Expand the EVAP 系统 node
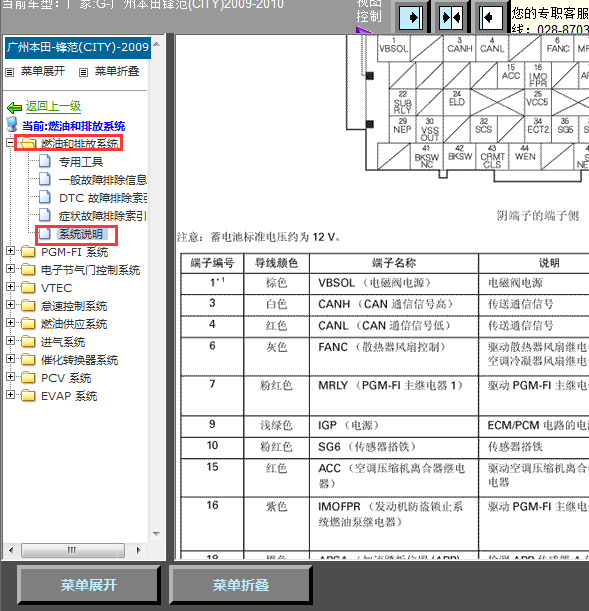The image size is (589, 611). click(11, 395)
